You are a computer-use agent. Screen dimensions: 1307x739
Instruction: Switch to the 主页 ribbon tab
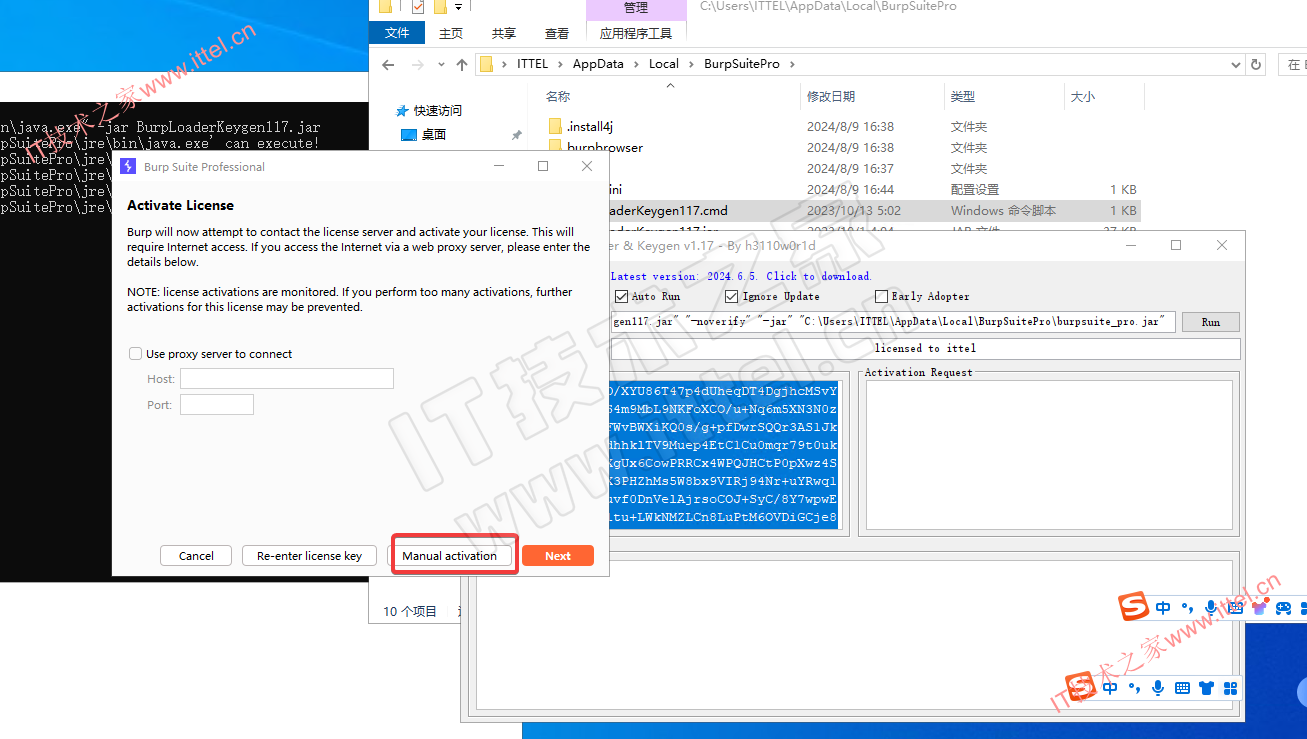(x=451, y=33)
